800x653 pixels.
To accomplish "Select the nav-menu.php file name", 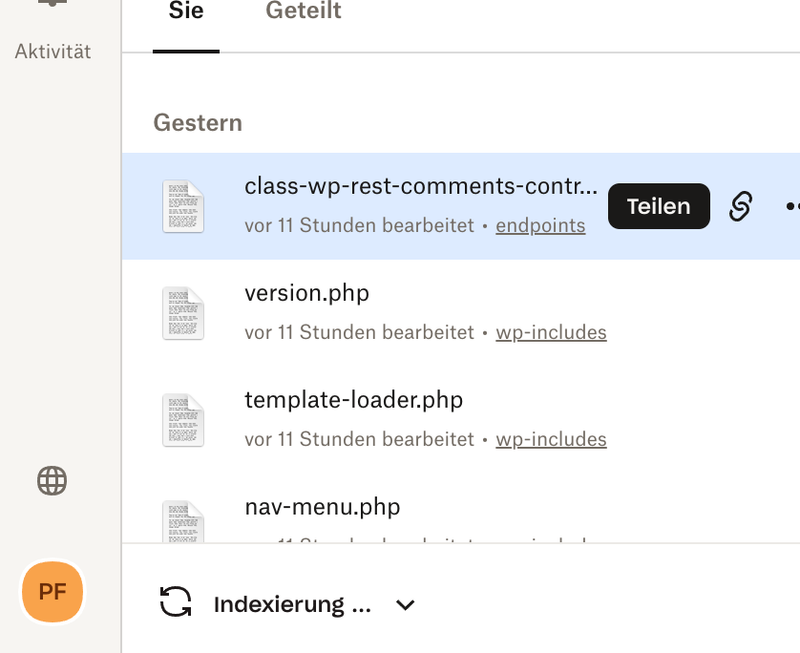I will click(x=322, y=507).
